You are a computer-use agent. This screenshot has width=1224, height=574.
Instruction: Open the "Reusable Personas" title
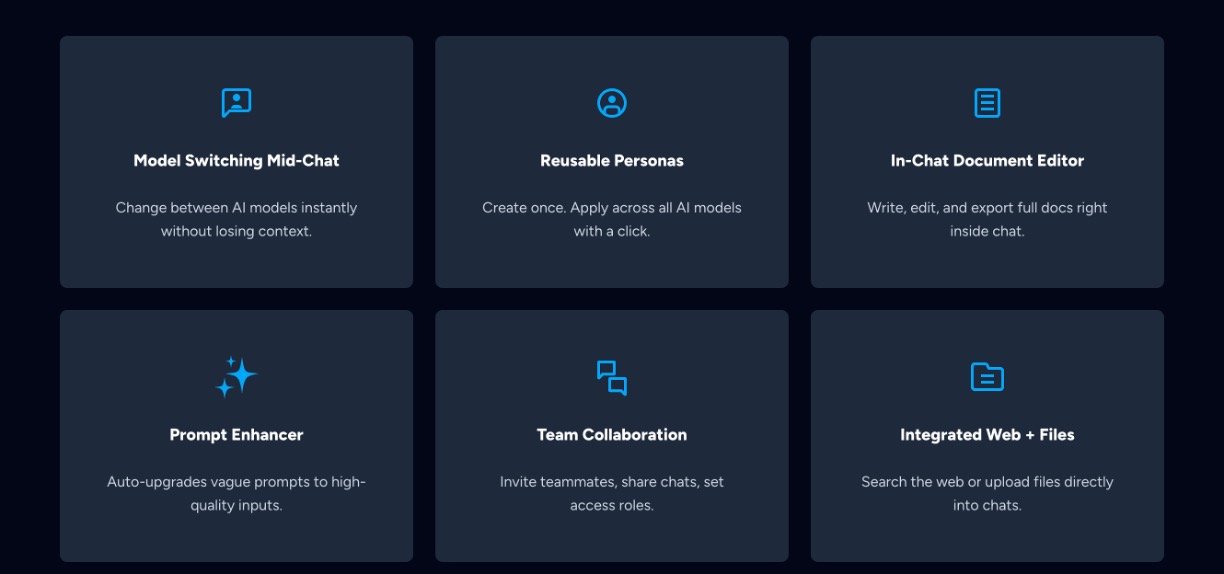611,161
